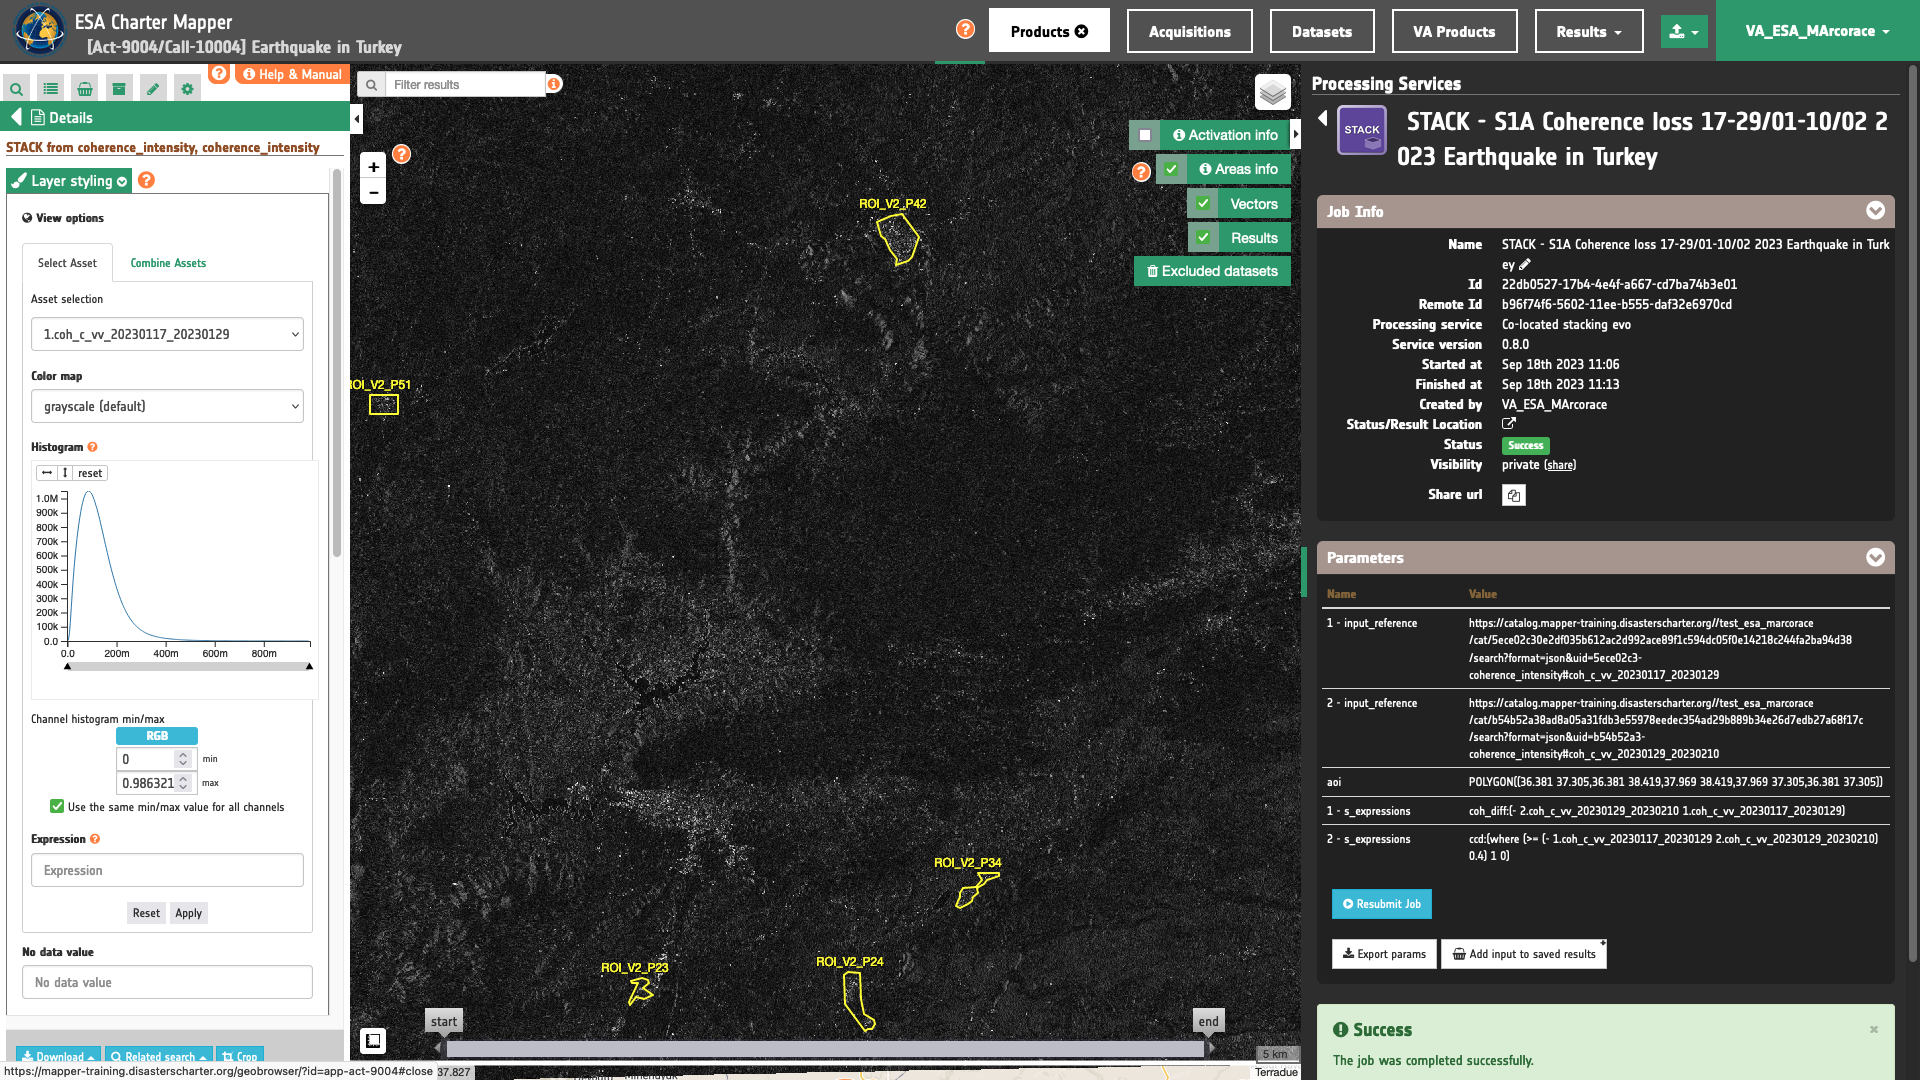
Task: Open help icon next to Layer styling
Action: click(x=146, y=180)
